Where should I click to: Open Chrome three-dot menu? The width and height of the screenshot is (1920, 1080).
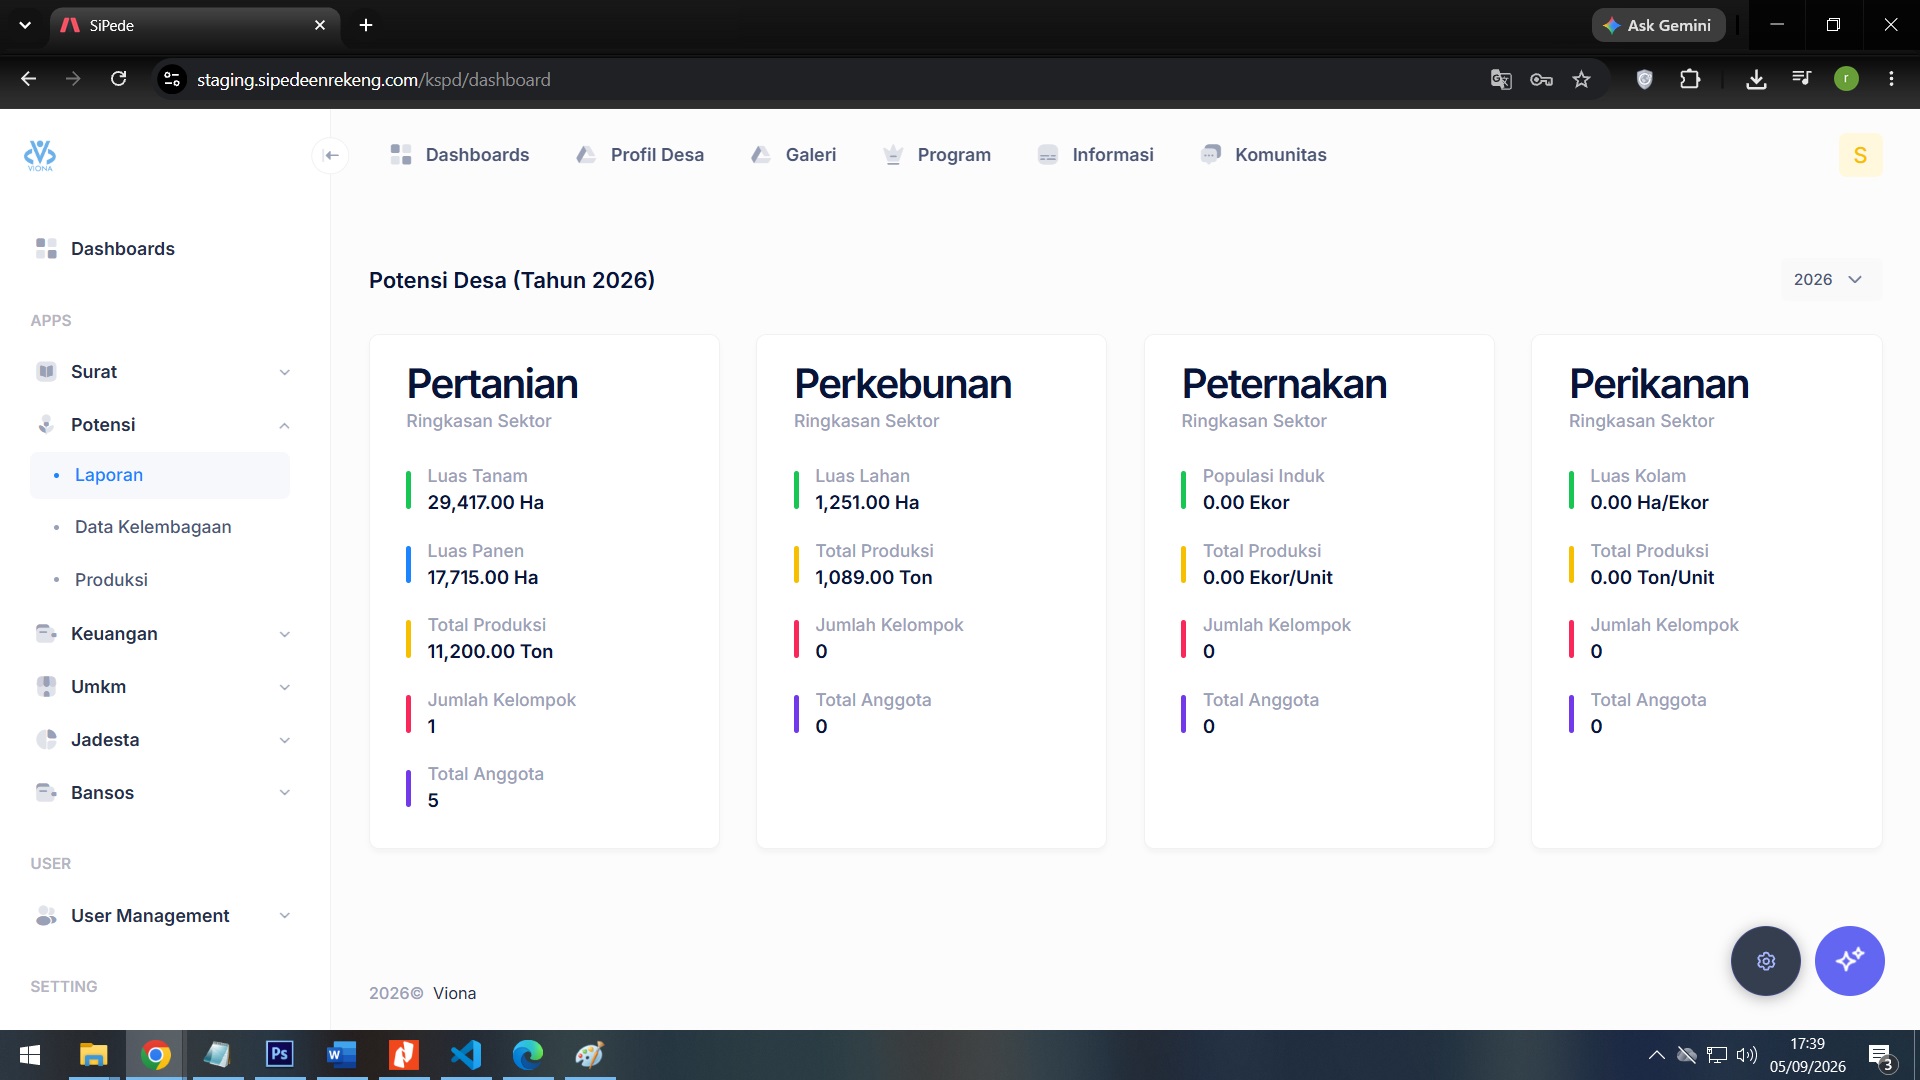[1891, 79]
